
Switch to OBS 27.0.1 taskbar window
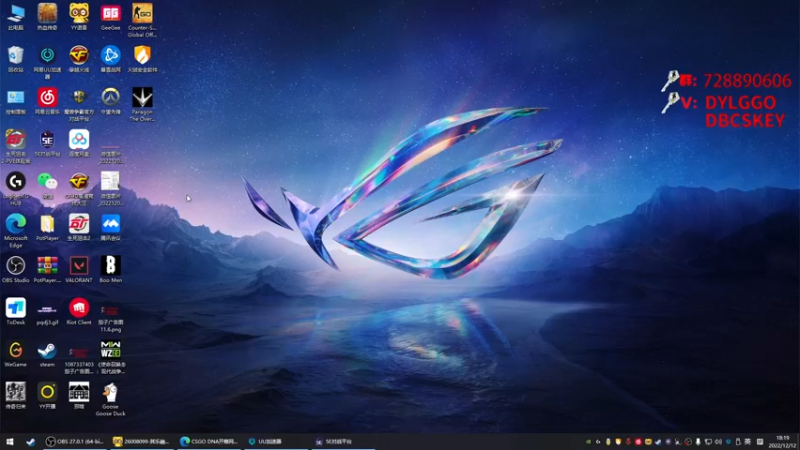click(74, 442)
